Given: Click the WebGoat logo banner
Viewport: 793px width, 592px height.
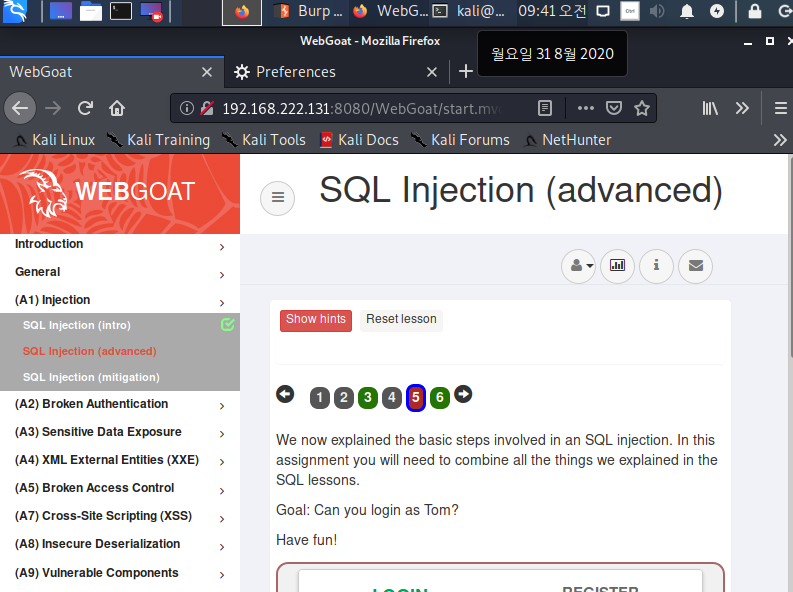Looking at the screenshot, I should click(120, 193).
